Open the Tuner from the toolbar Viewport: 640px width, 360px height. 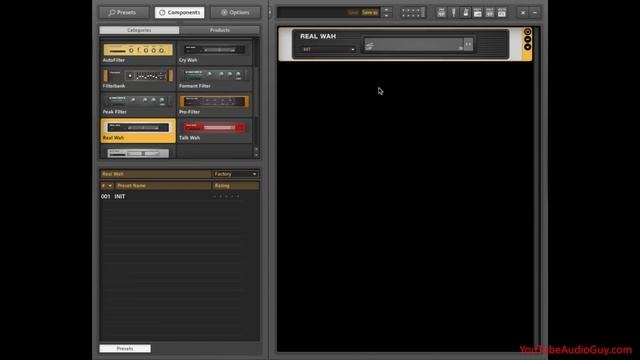click(453, 13)
